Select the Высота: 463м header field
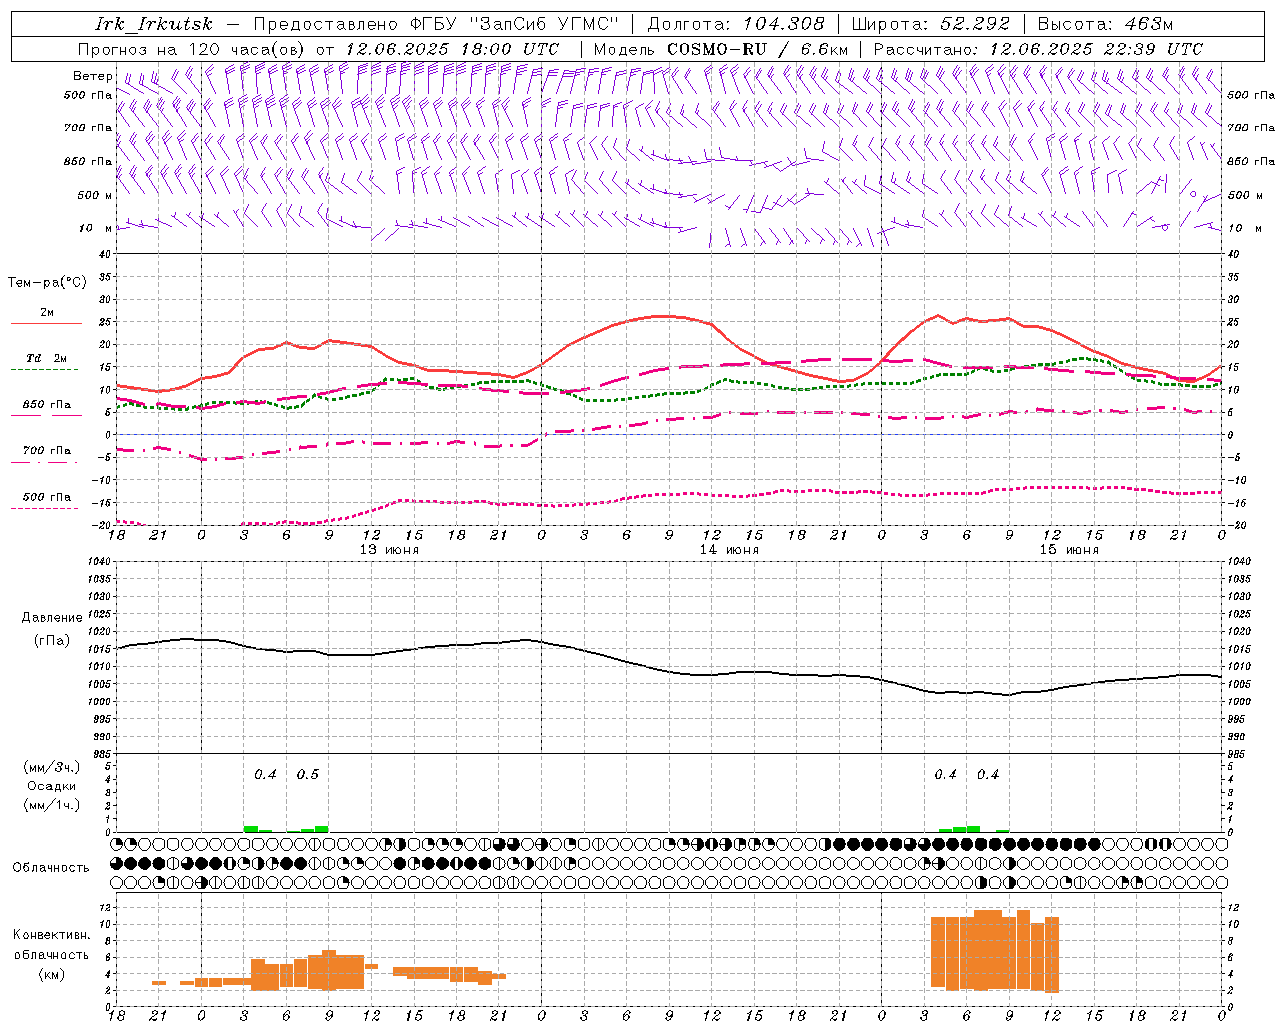Viewport: 1280px width, 1024px height. pos(1104,24)
